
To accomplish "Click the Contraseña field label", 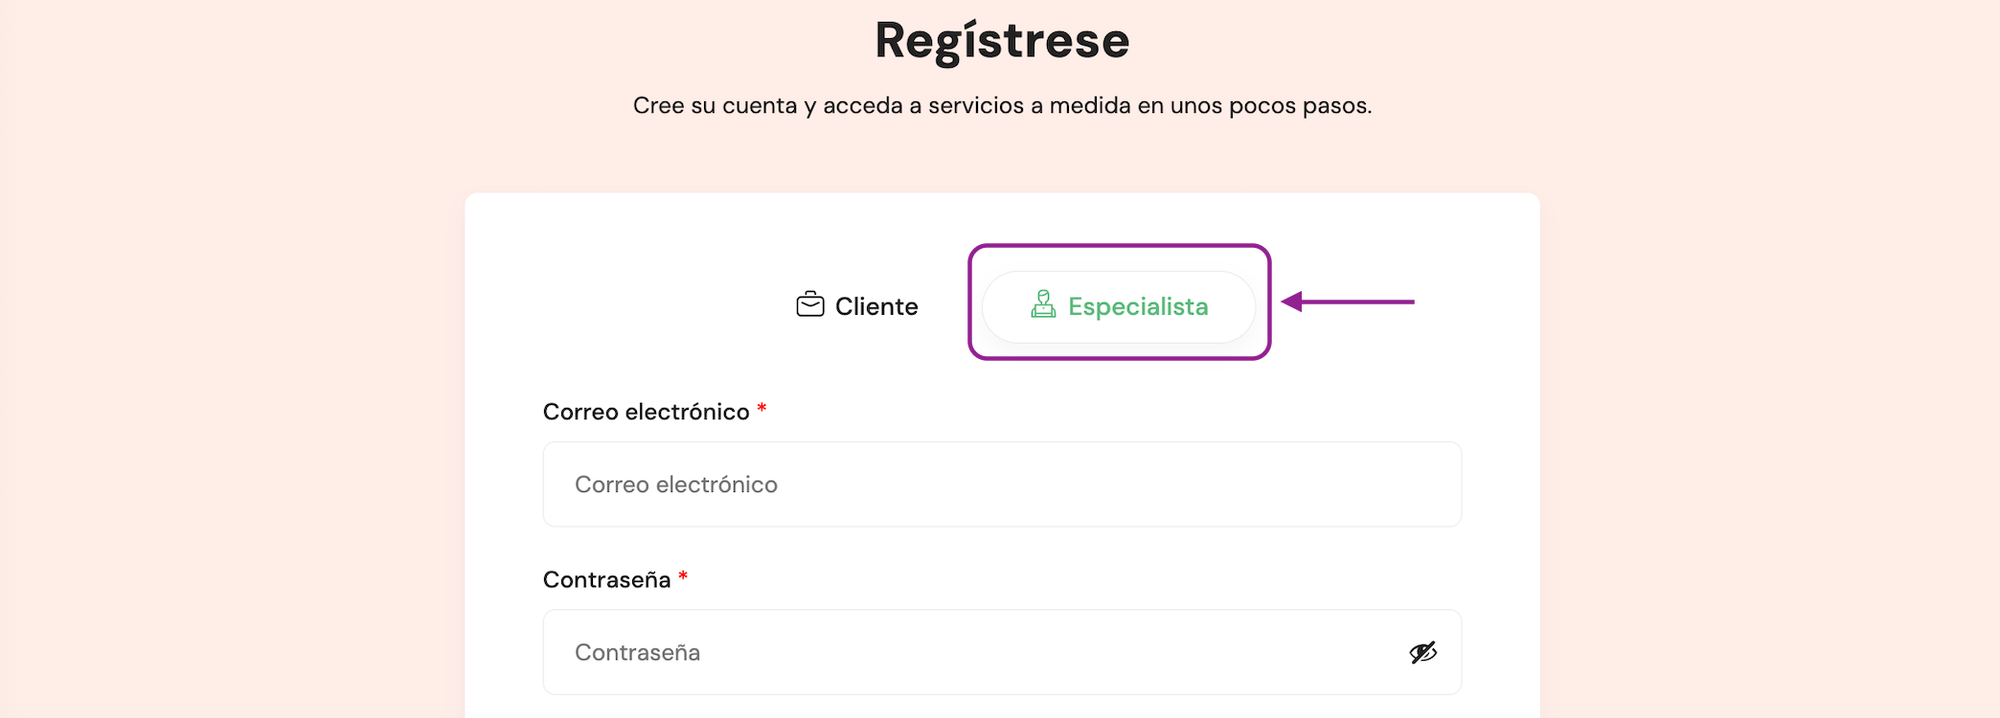I will click(607, 580).
